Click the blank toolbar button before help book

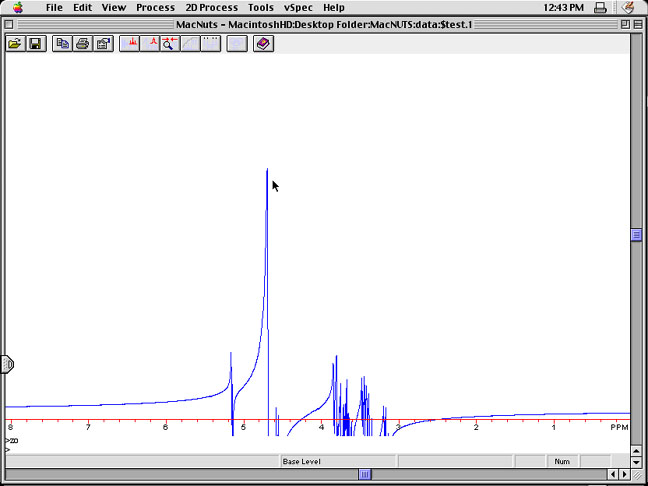[237, 44]
